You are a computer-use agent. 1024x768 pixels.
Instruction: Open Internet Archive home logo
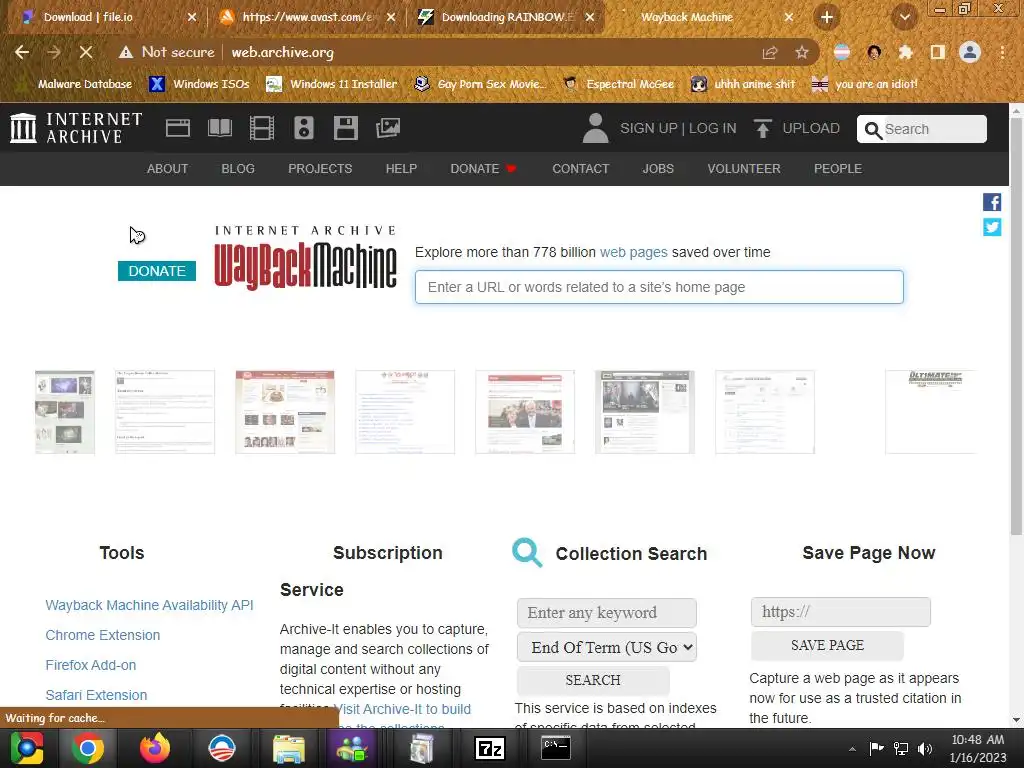point(76,128)
